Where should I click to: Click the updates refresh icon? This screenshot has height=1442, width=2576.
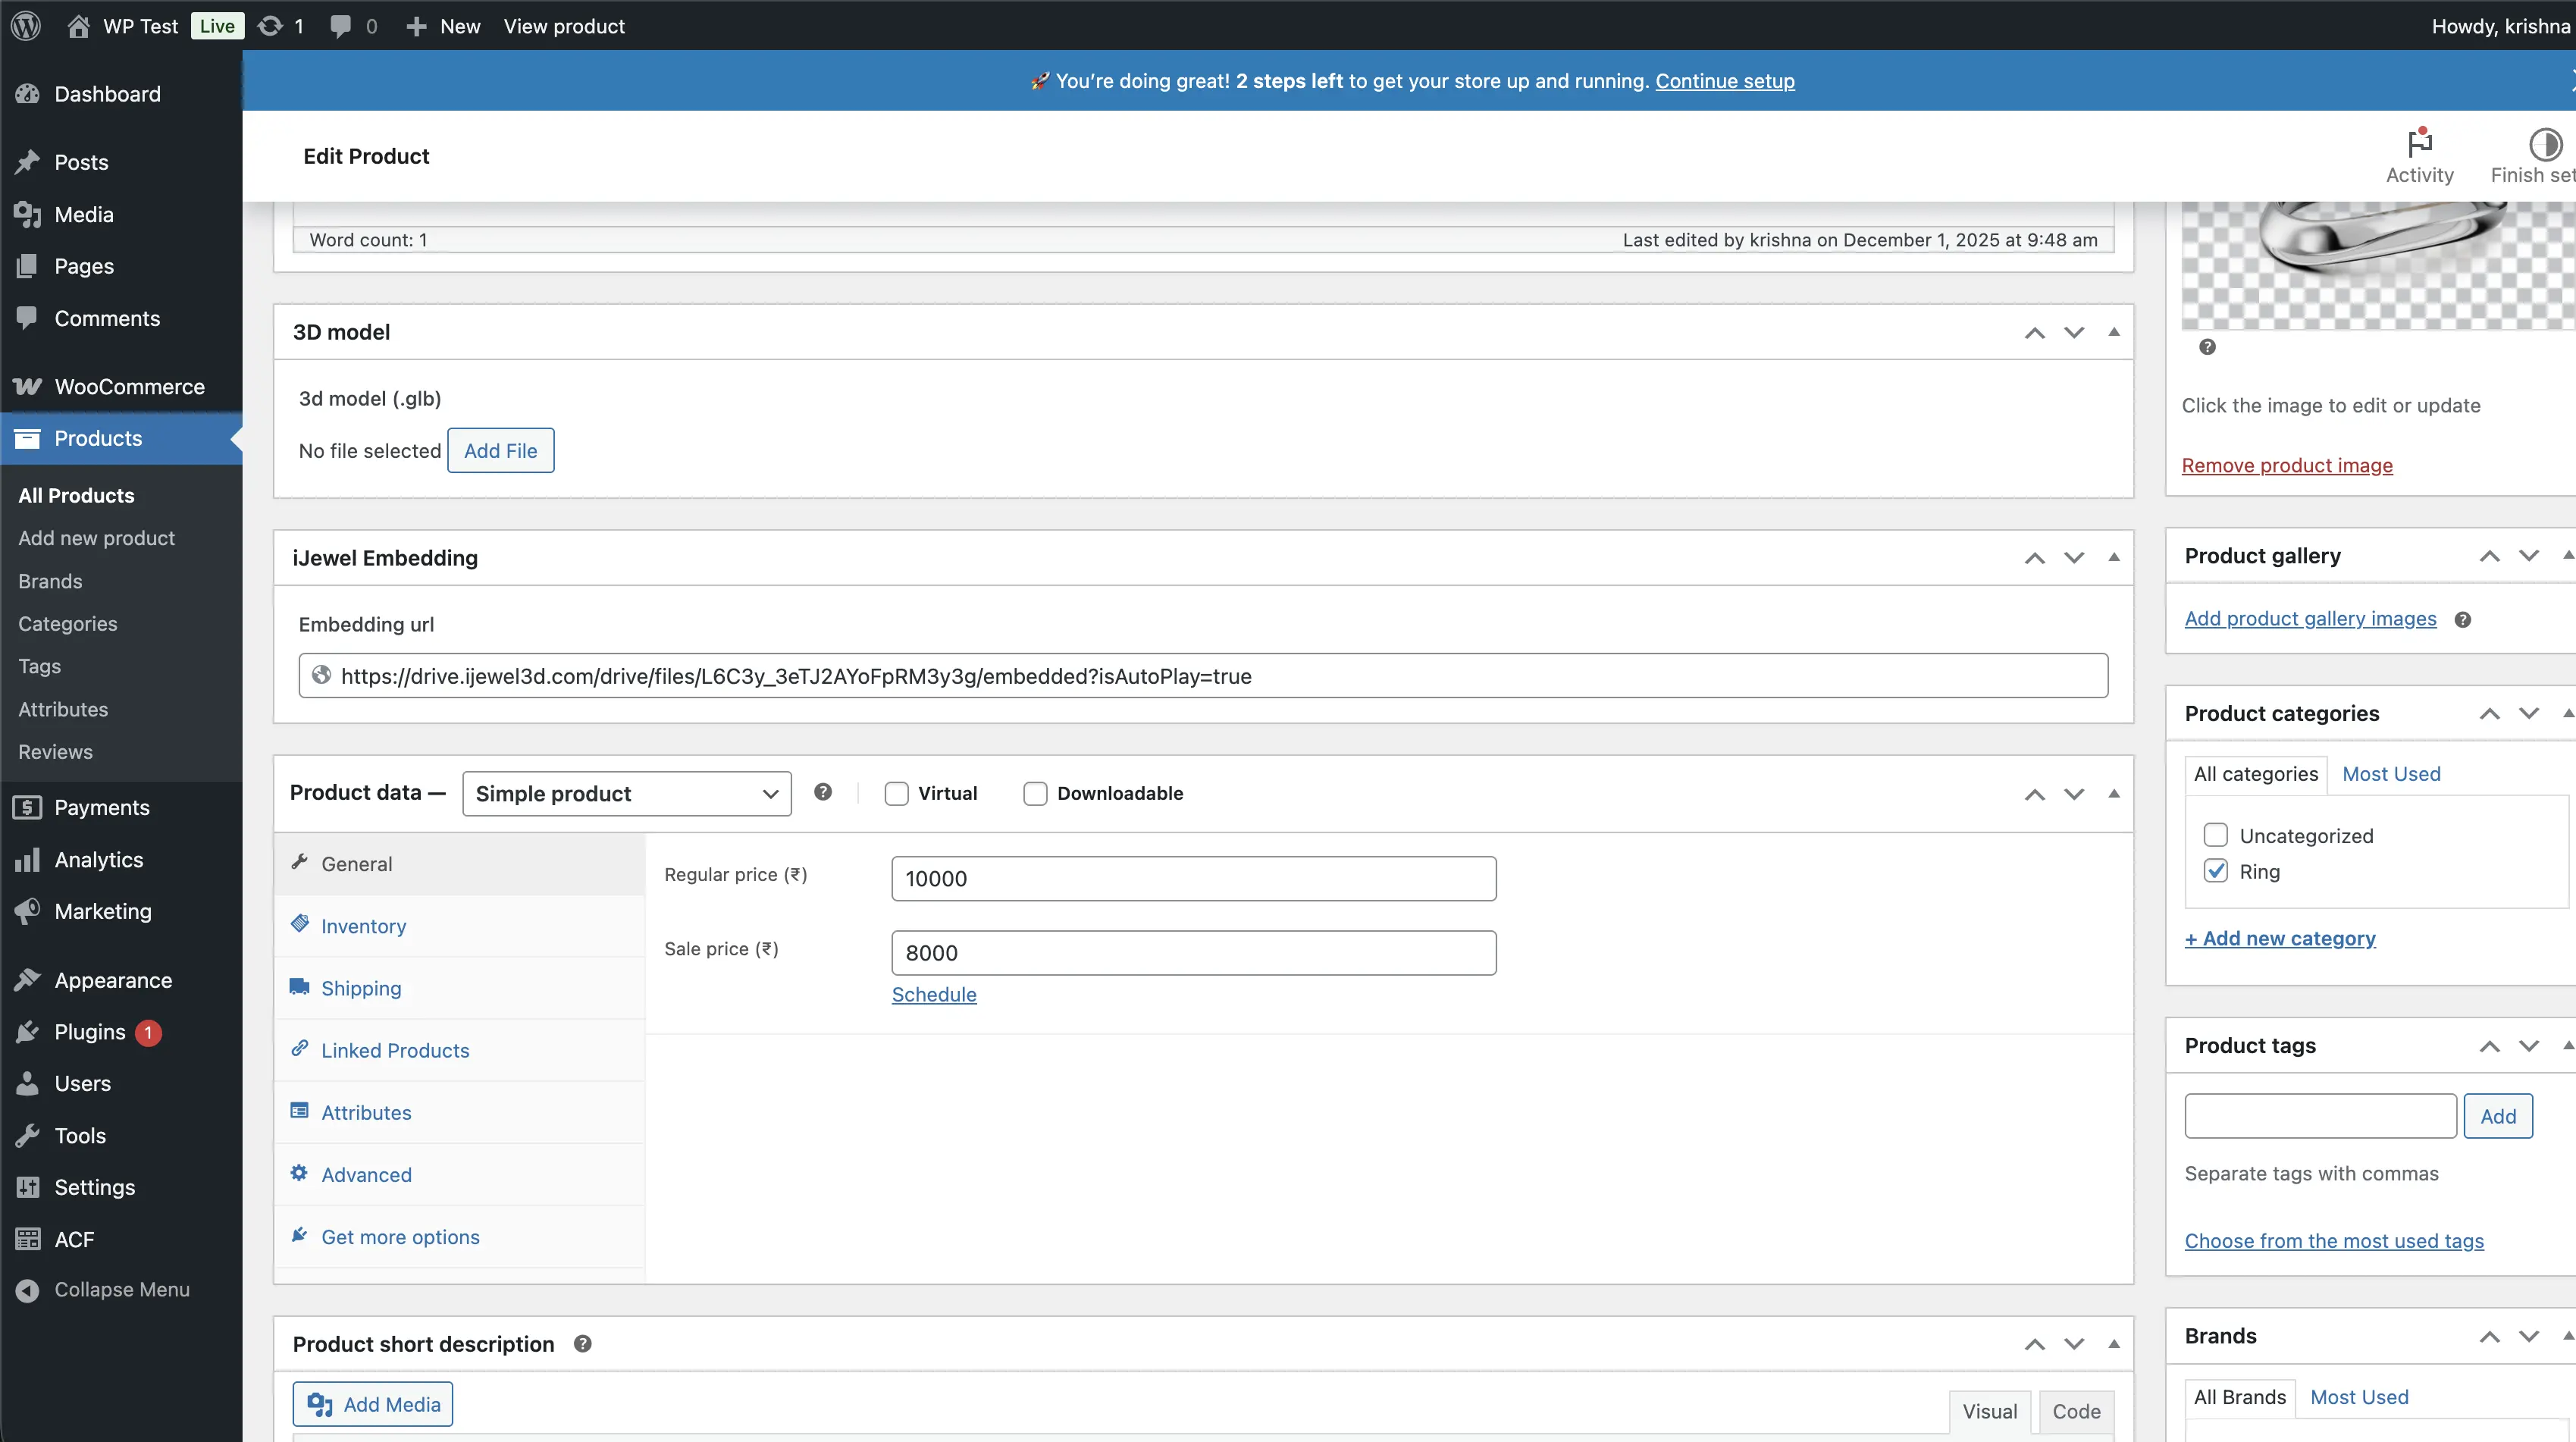coord(270,26)
